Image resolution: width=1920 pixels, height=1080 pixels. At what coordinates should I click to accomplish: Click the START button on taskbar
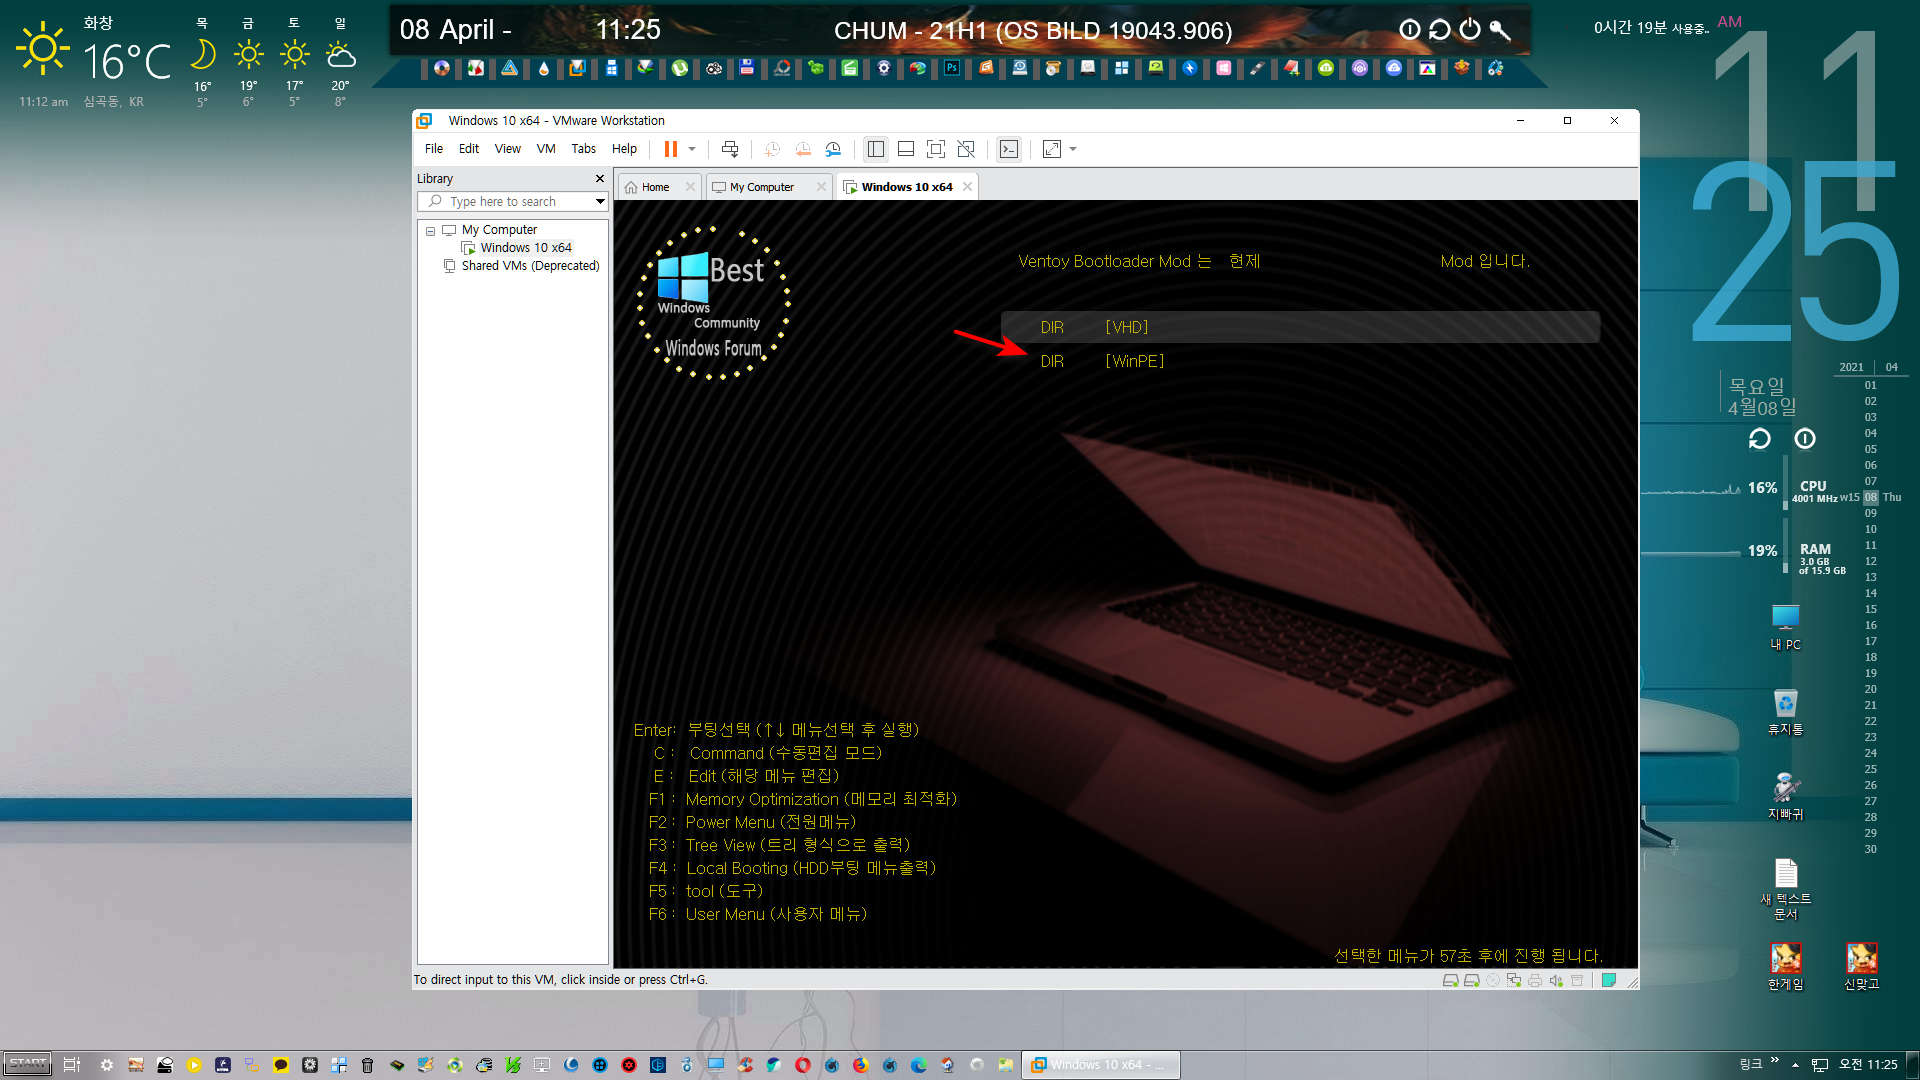(x=27, y=1064)
